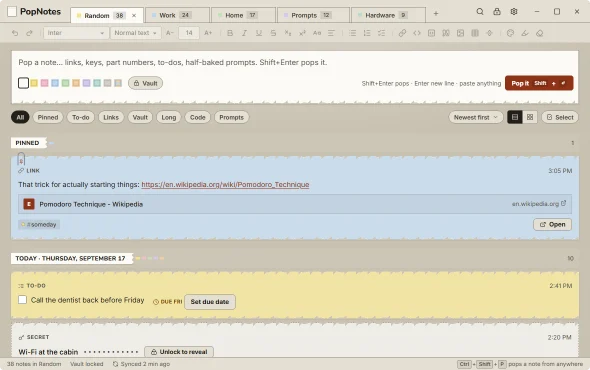Open the color palette icon in toolbar
The height and width of the screenshot is (370, 590).
coord(510,33)
